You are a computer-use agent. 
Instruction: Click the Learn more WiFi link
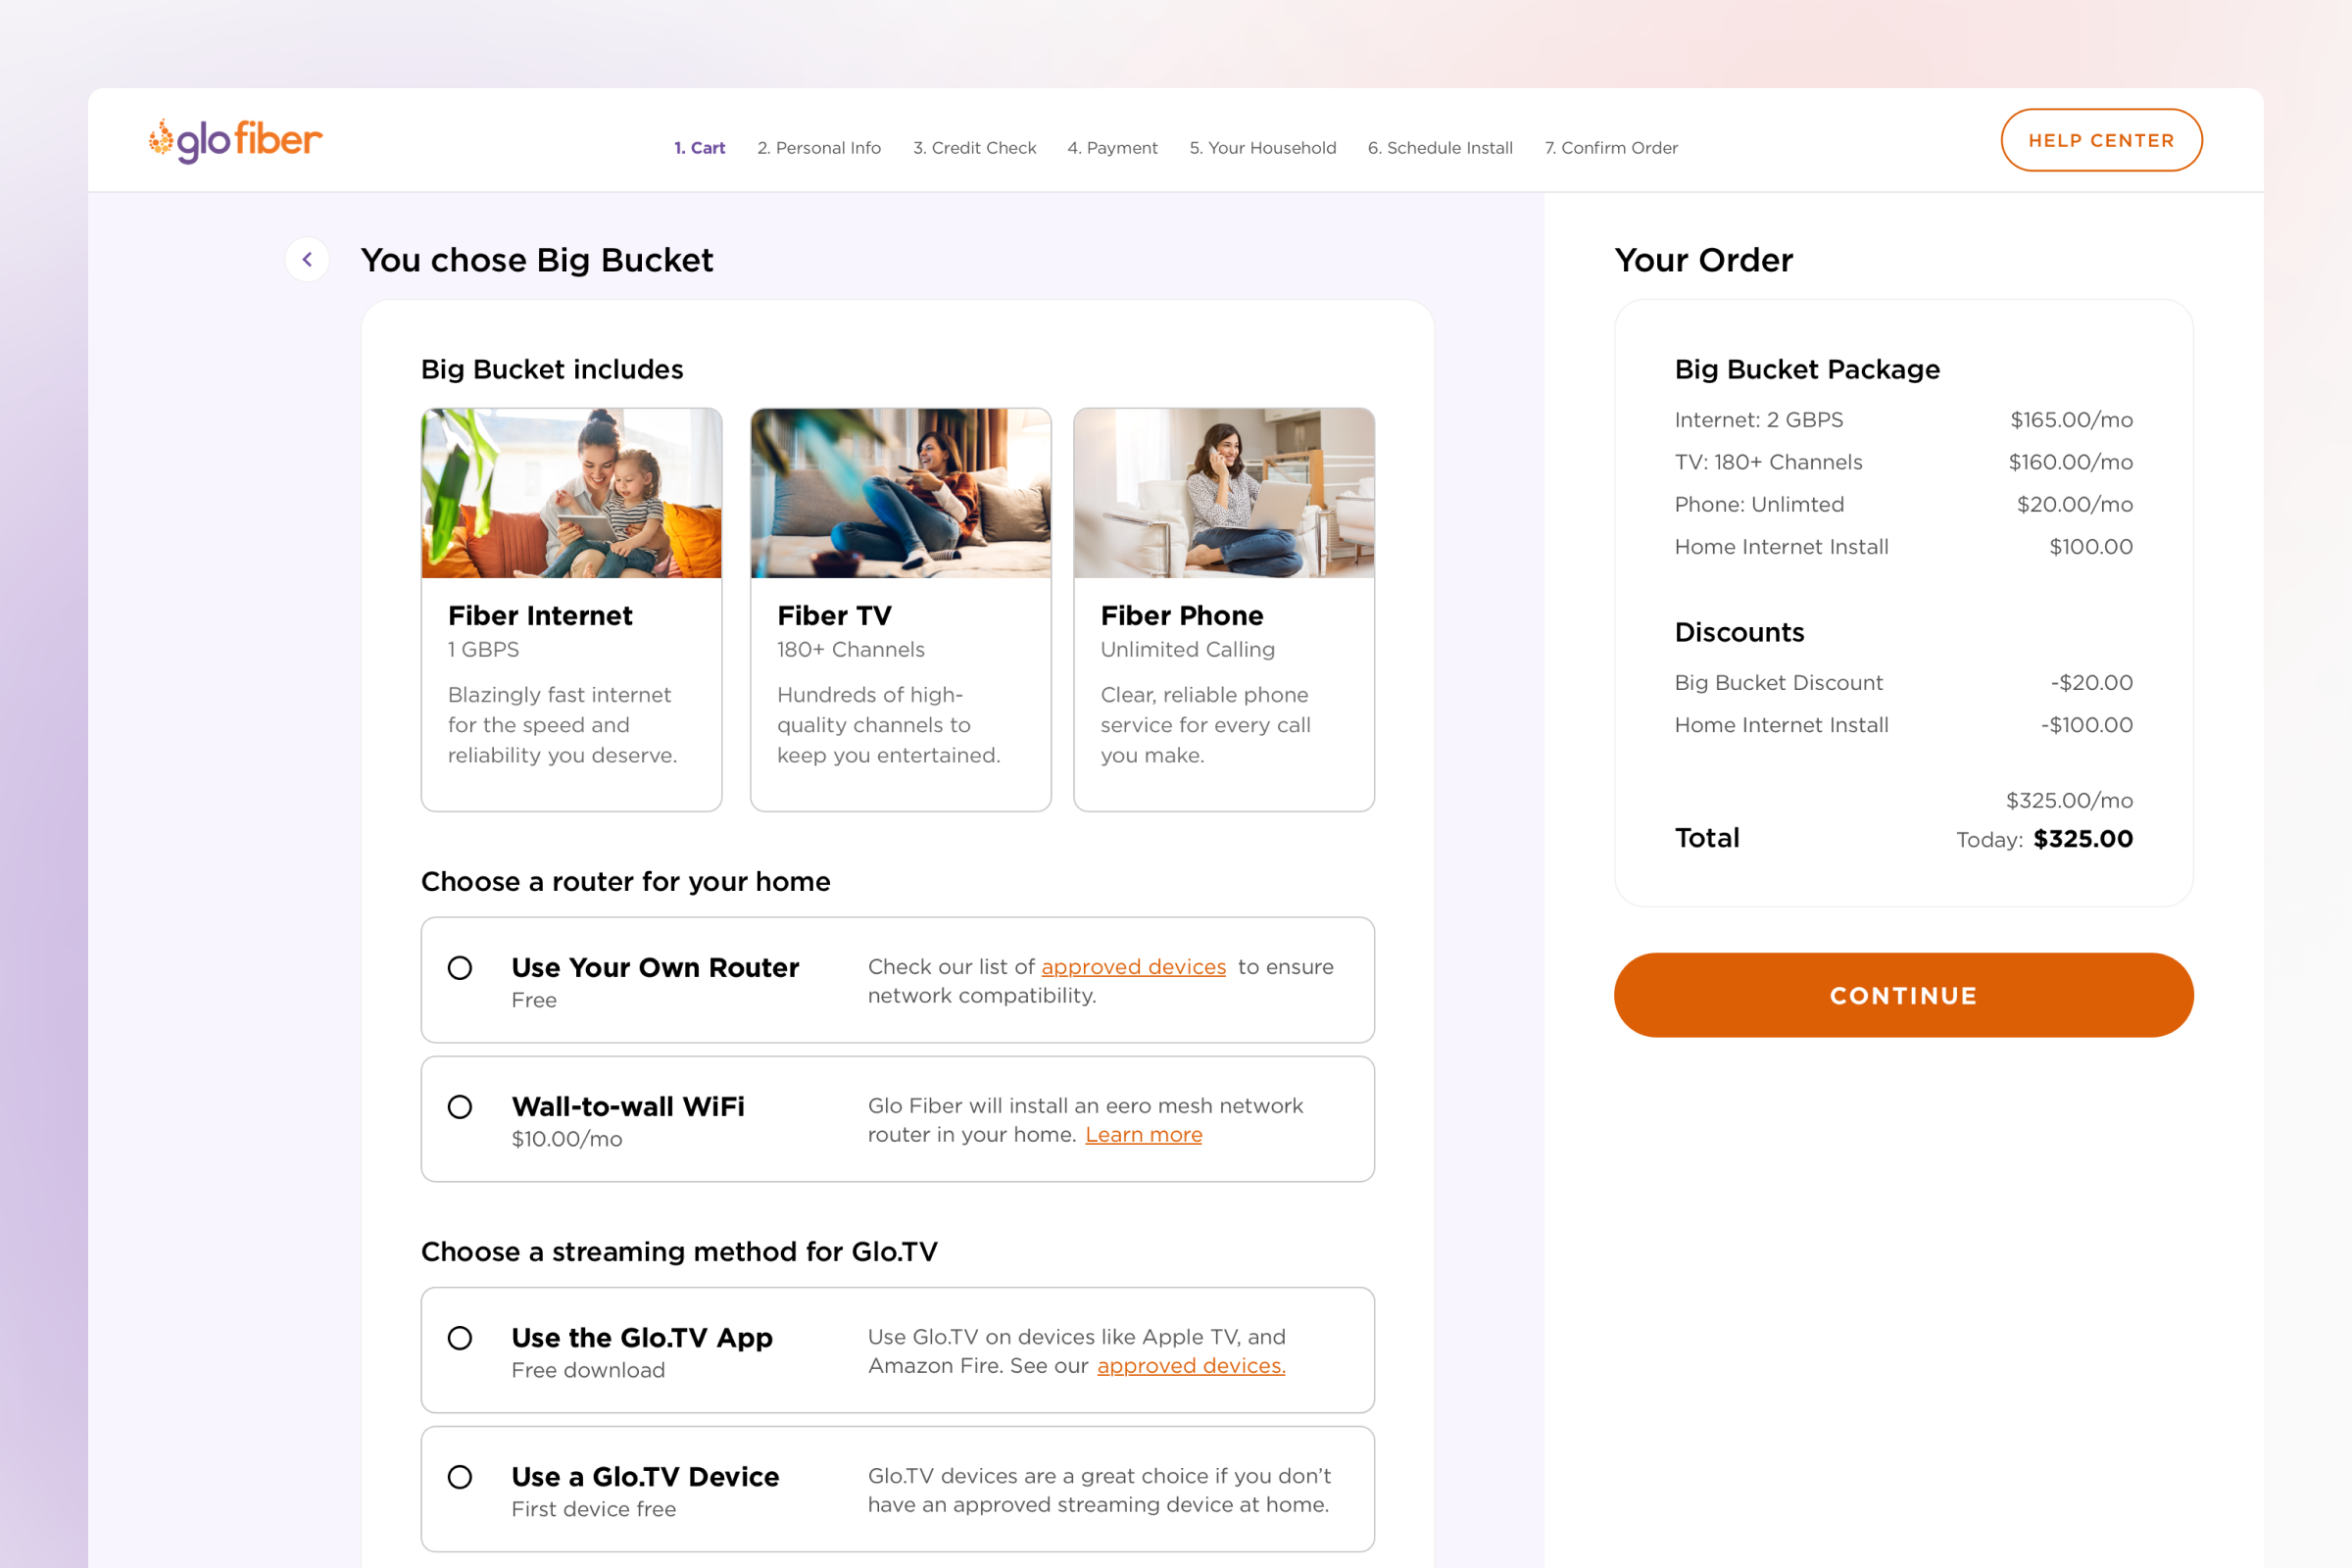tap(1145, 1134)
